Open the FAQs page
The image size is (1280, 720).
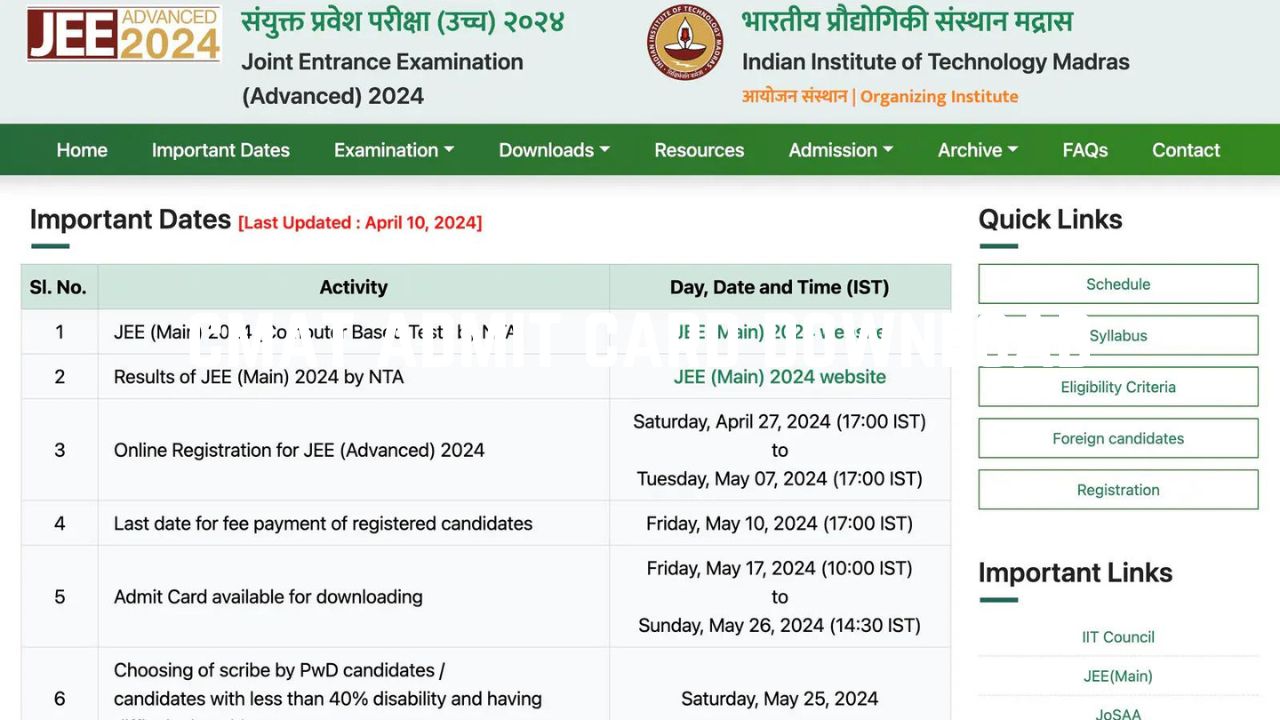coord(1085,150)
